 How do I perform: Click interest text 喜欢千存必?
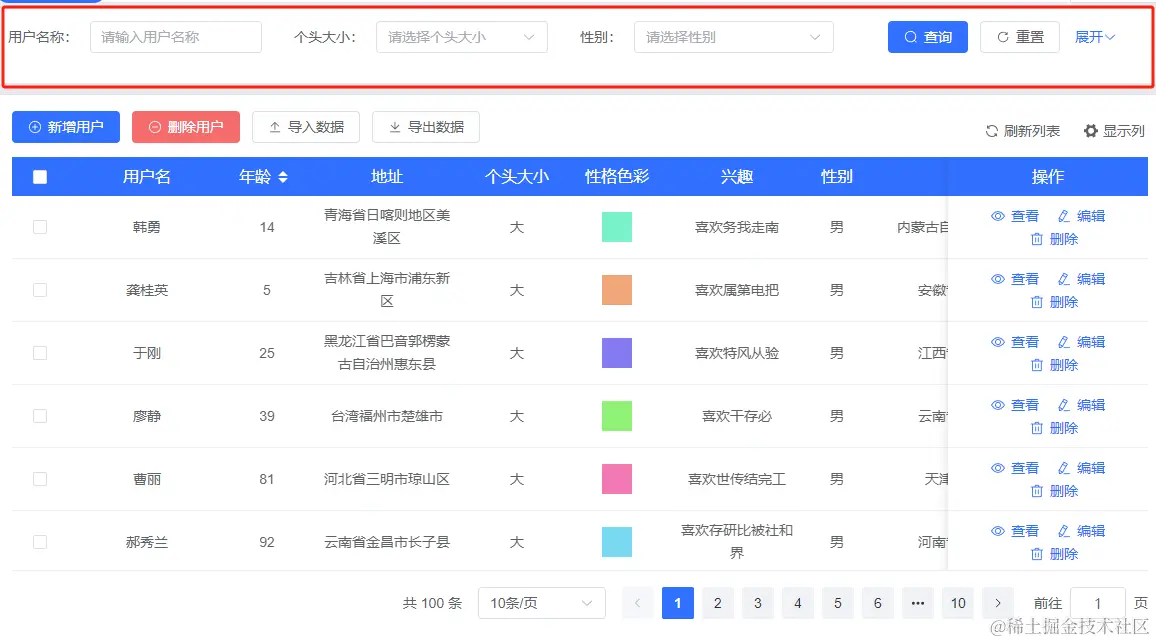pos(737,416)
